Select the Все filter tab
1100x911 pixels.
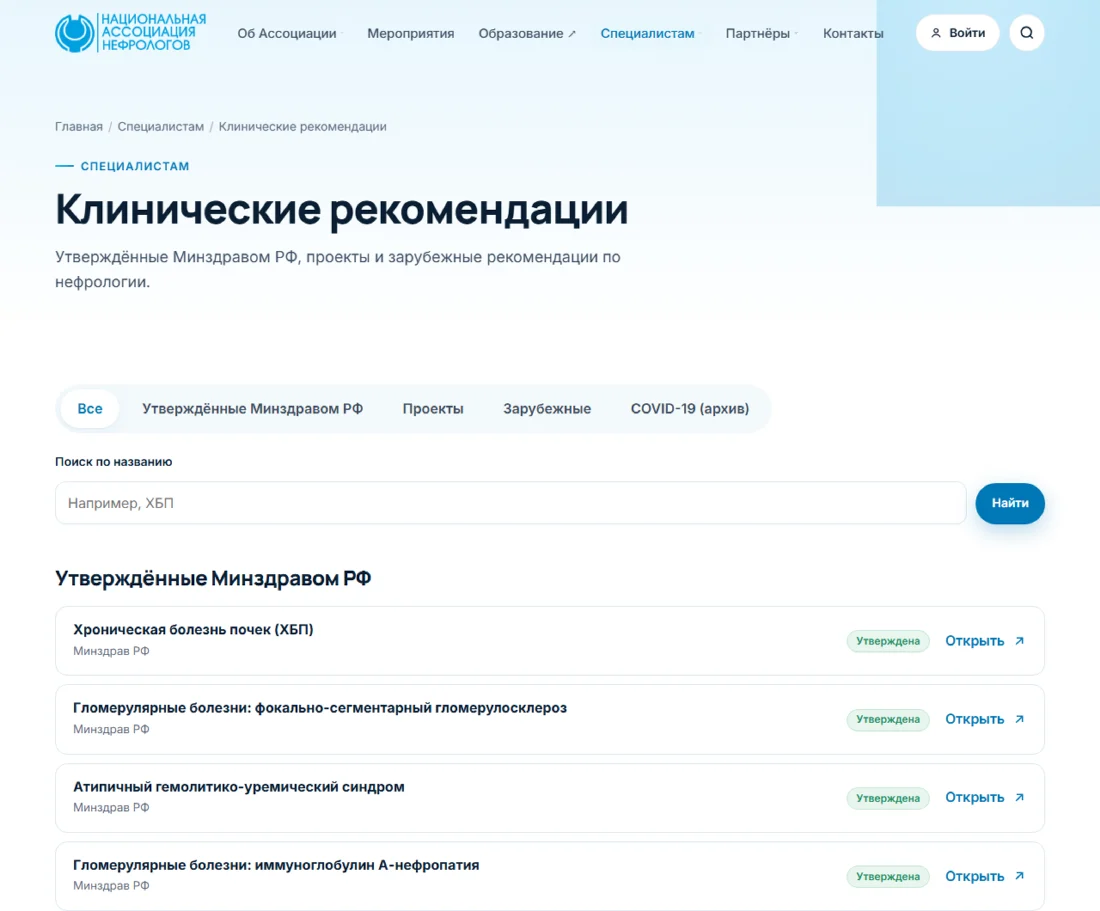point(90,409)
